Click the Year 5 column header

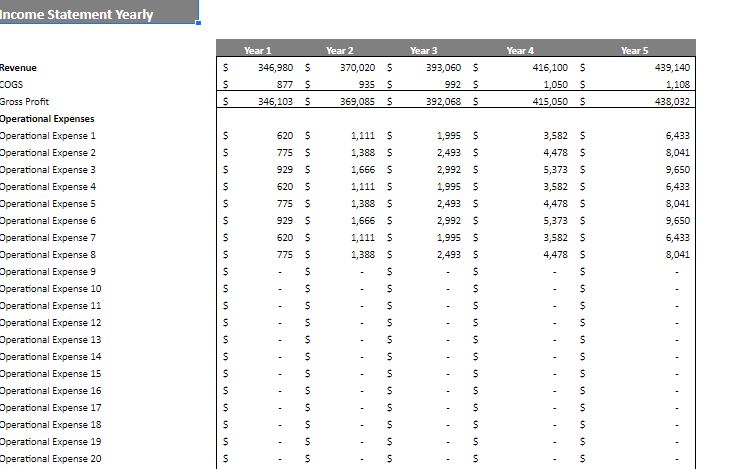tap(634, 50)
